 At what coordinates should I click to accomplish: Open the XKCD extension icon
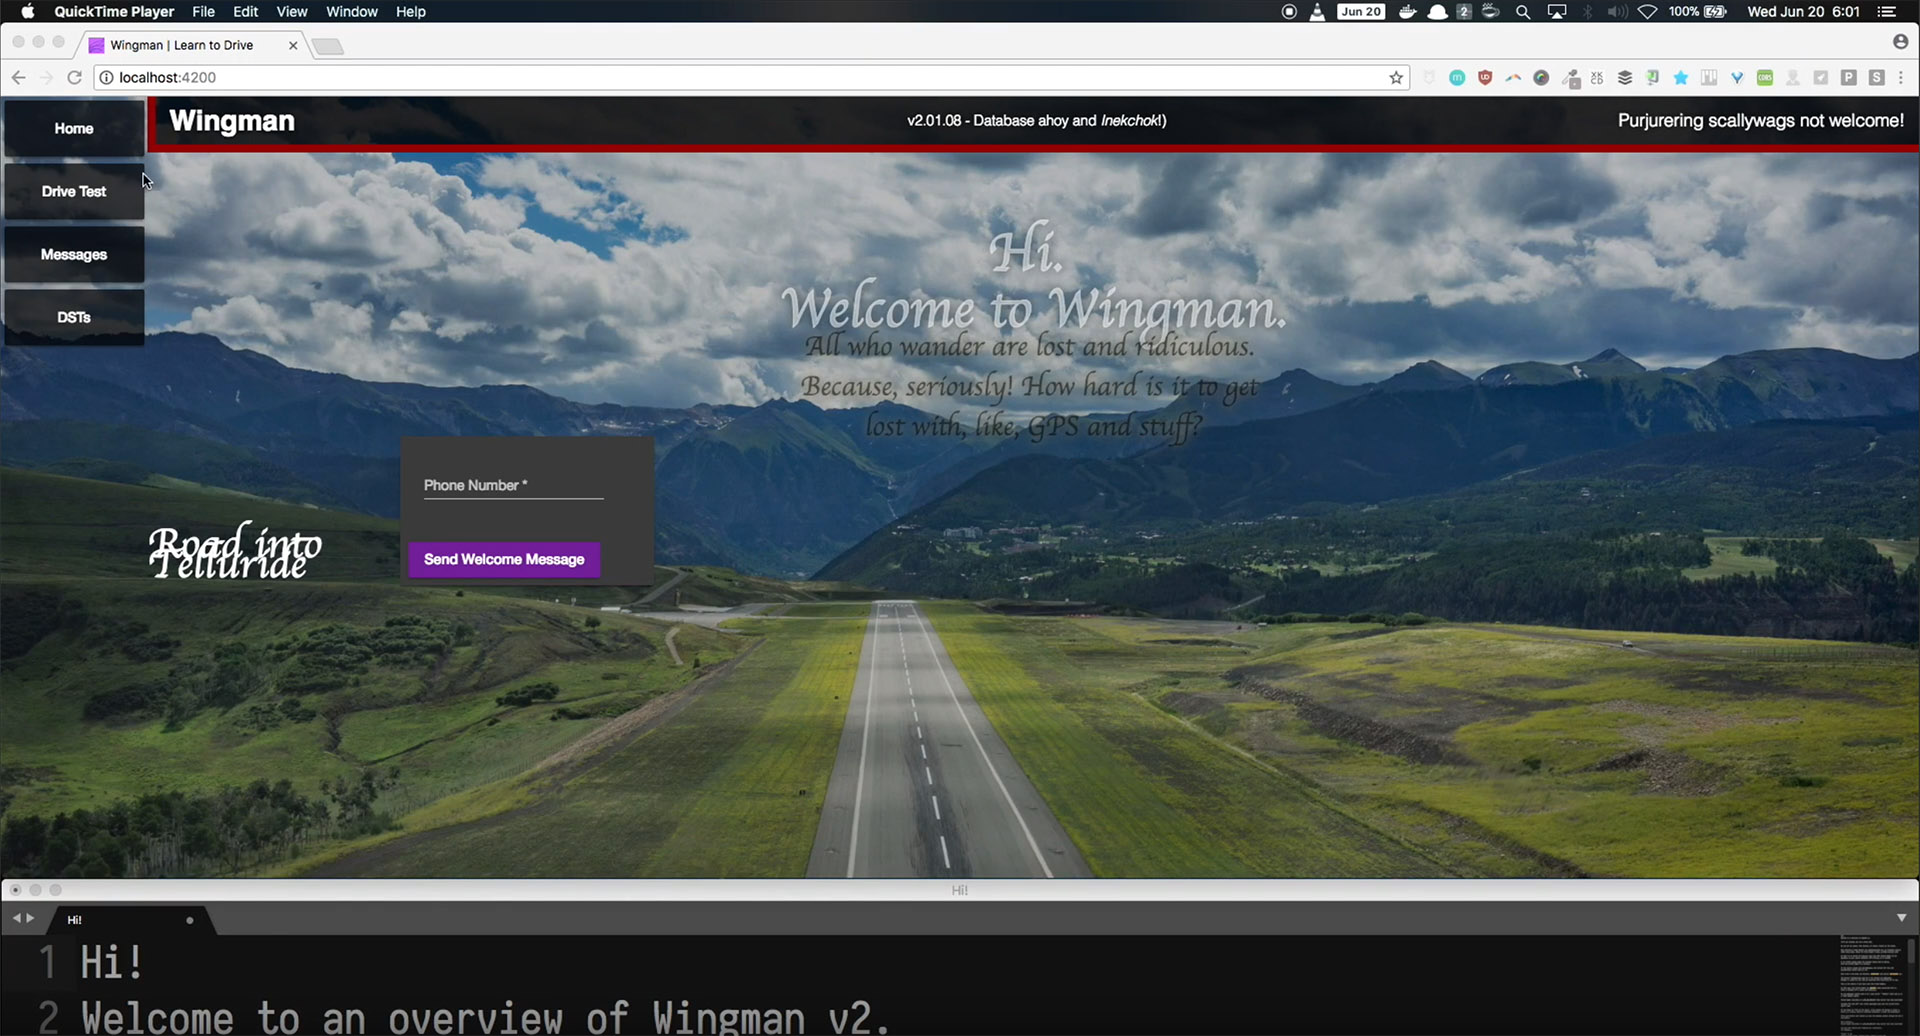tap(1597, 78)
